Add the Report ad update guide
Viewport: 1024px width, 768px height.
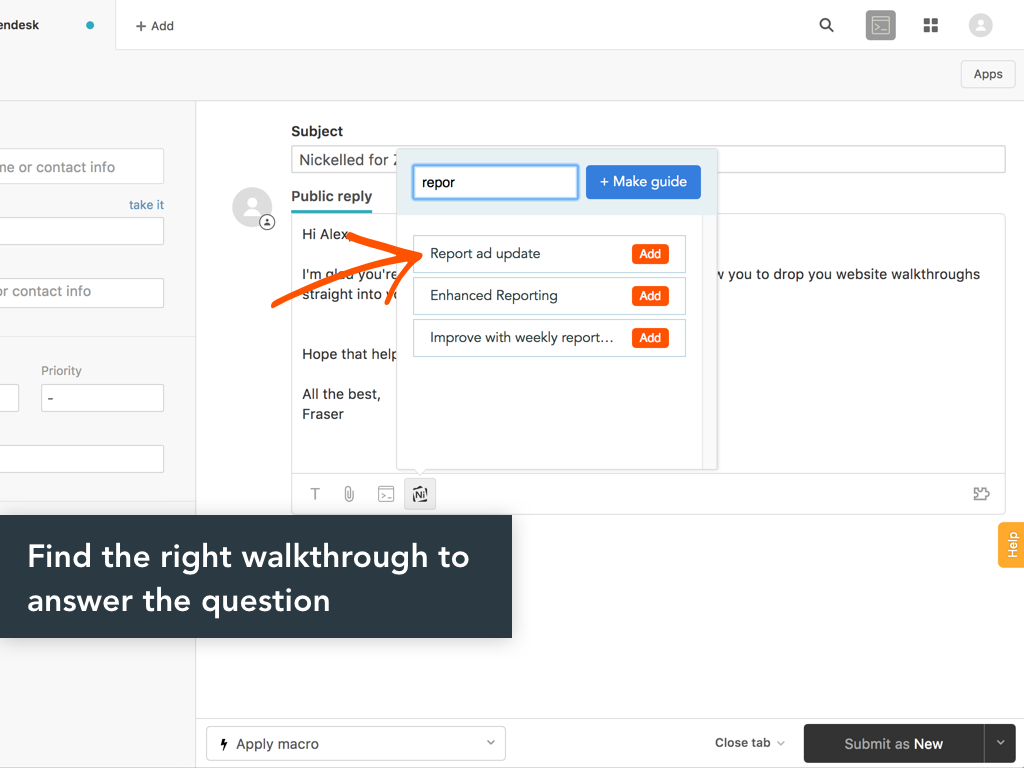coord(650,254)
